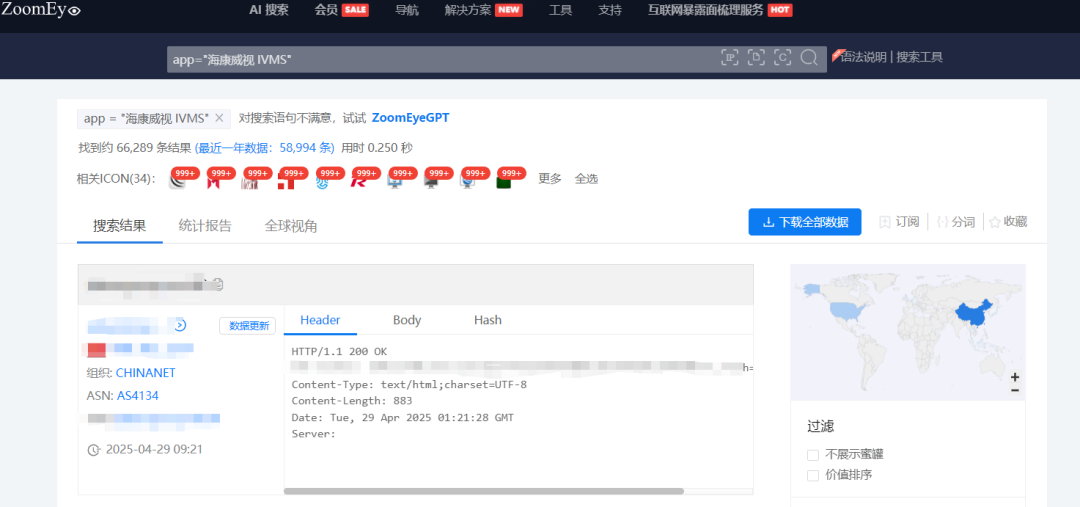Open AI 搜索 in top navigation
Image resolution: width=1080 pixels, height=507 pixels.
[x=269, y=10]
